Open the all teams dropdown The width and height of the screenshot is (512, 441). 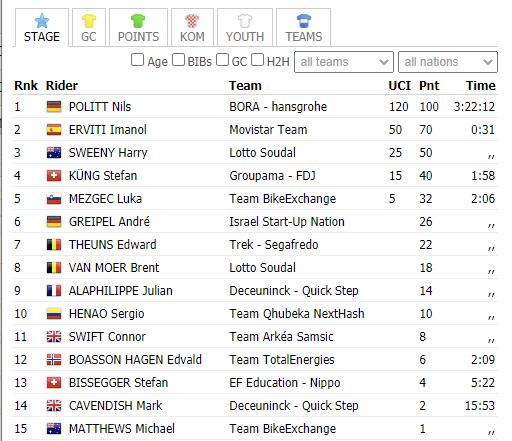(x=344, y=62)
